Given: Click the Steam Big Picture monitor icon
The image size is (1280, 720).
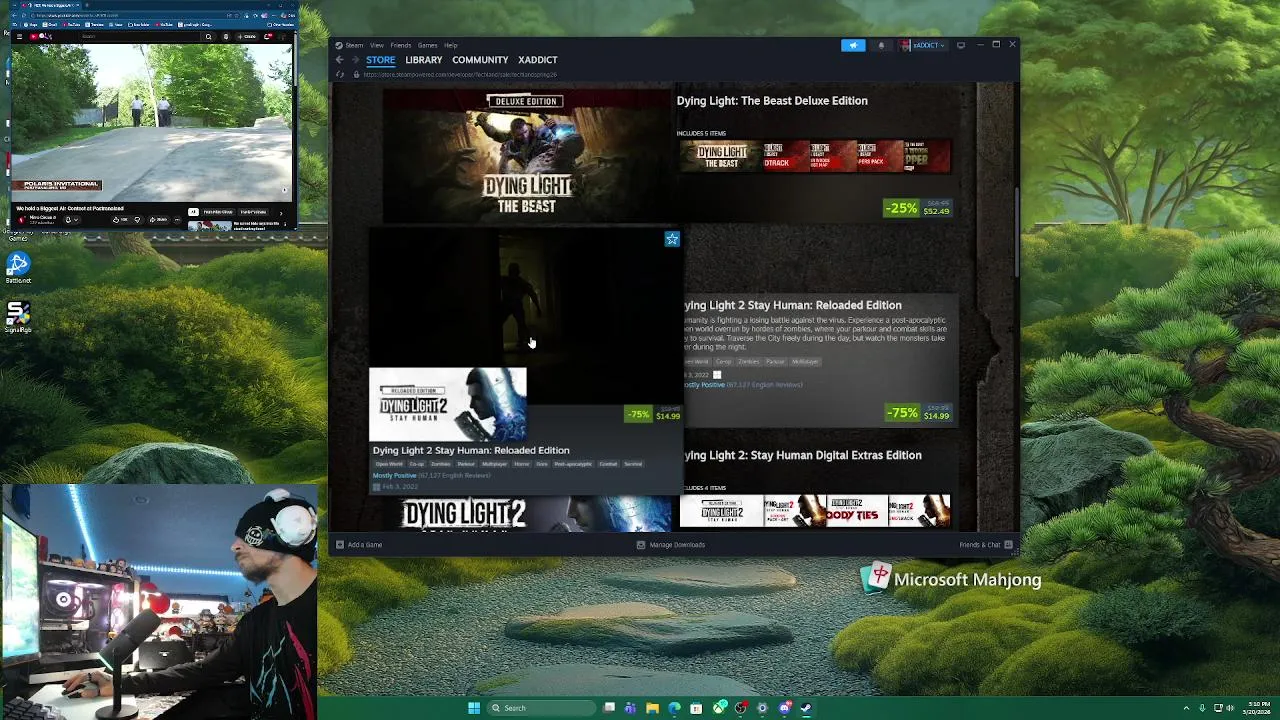Looking at the screenshot, I should pos(961,45).
